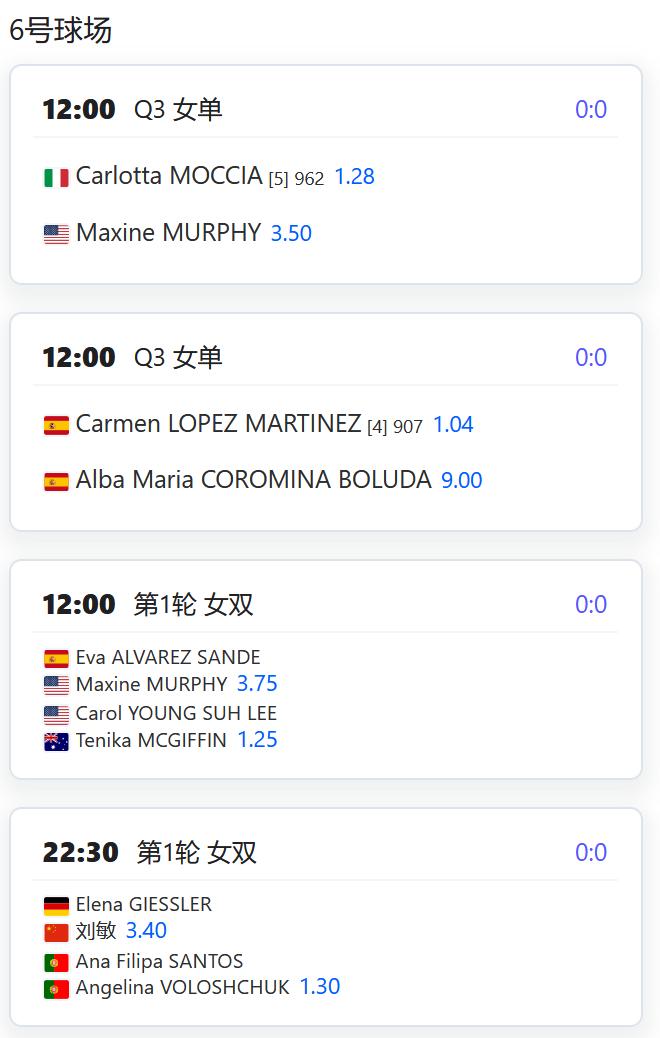Click the Australia flag beside Tenika MCGIFFIN

point(56,741)
